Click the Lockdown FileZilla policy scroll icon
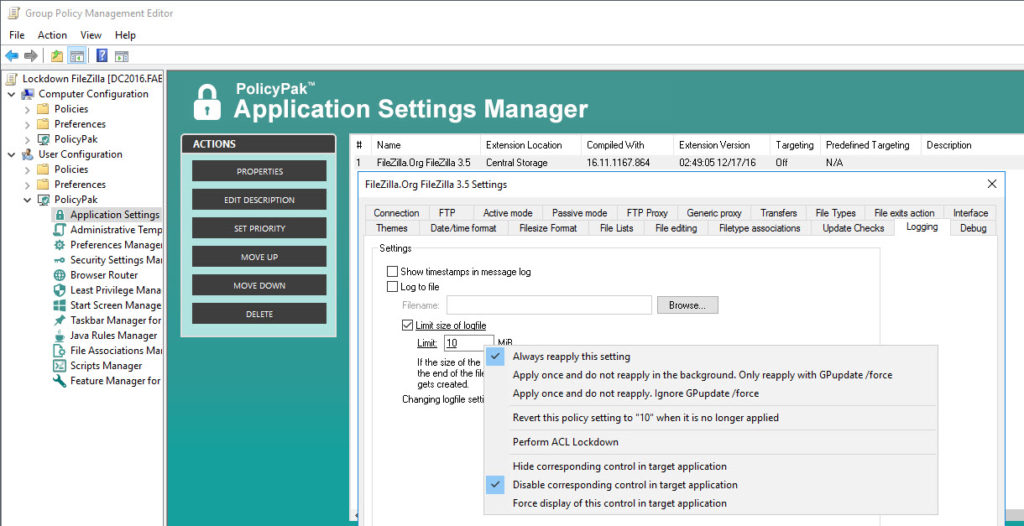Image resolution: width=1024 pixels, height=526 pixels. coord(12,79)
